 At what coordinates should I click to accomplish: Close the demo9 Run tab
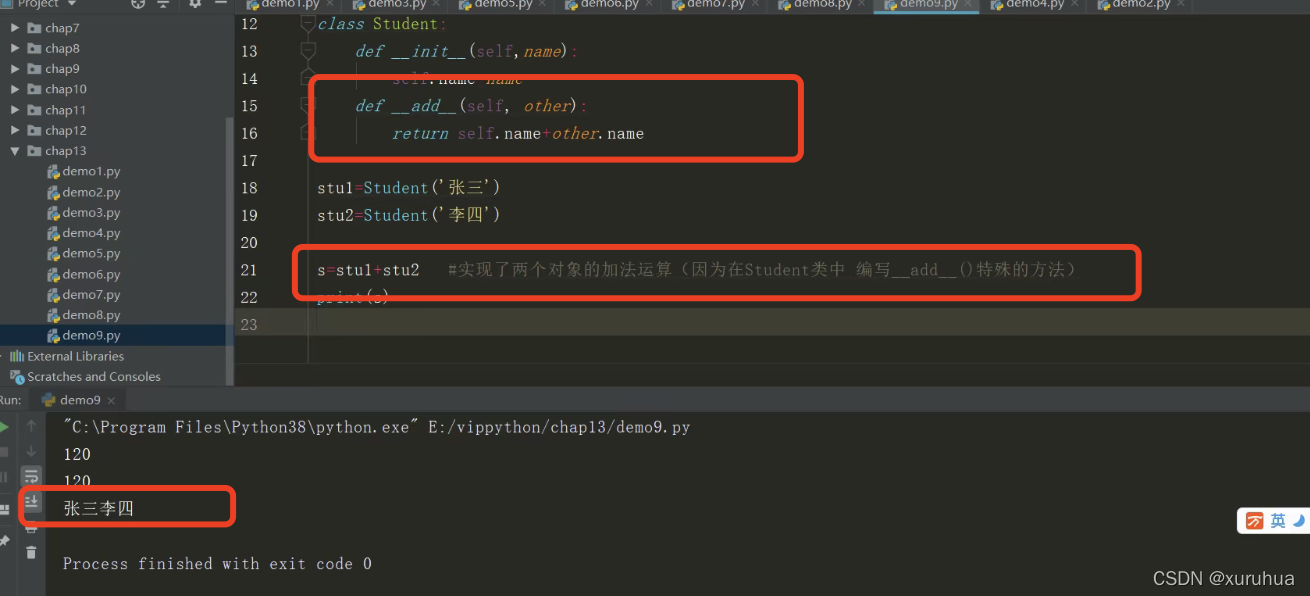pyautogui.click(x=111, y=400)
